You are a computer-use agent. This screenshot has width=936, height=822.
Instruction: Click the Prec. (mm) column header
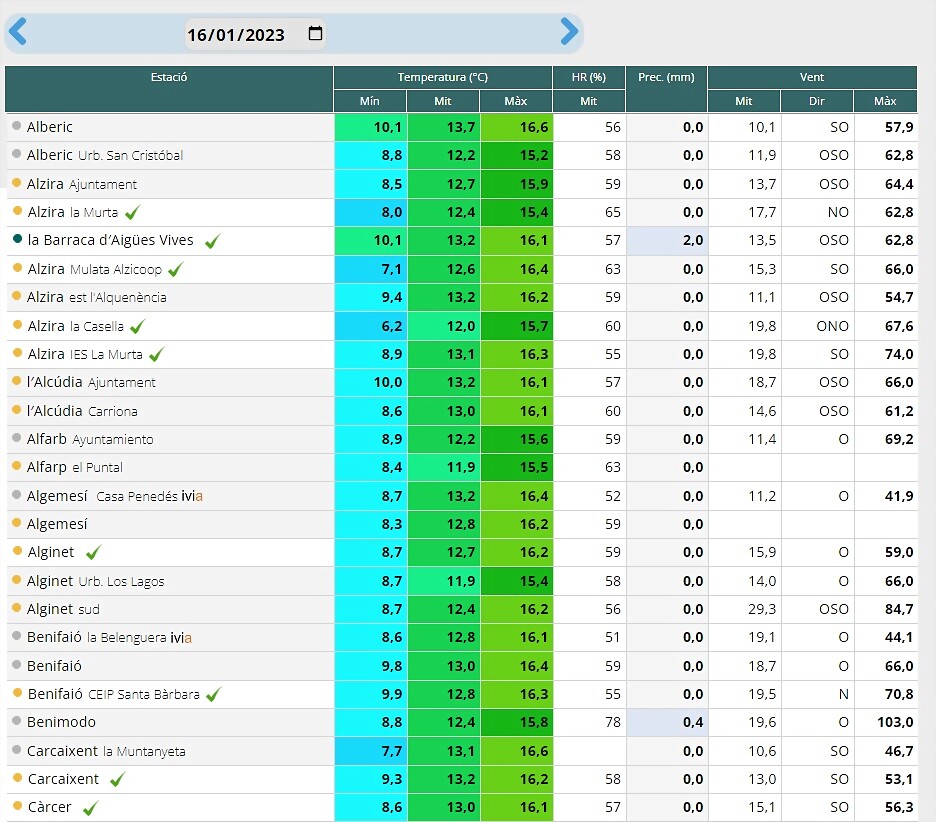[666, 88]
